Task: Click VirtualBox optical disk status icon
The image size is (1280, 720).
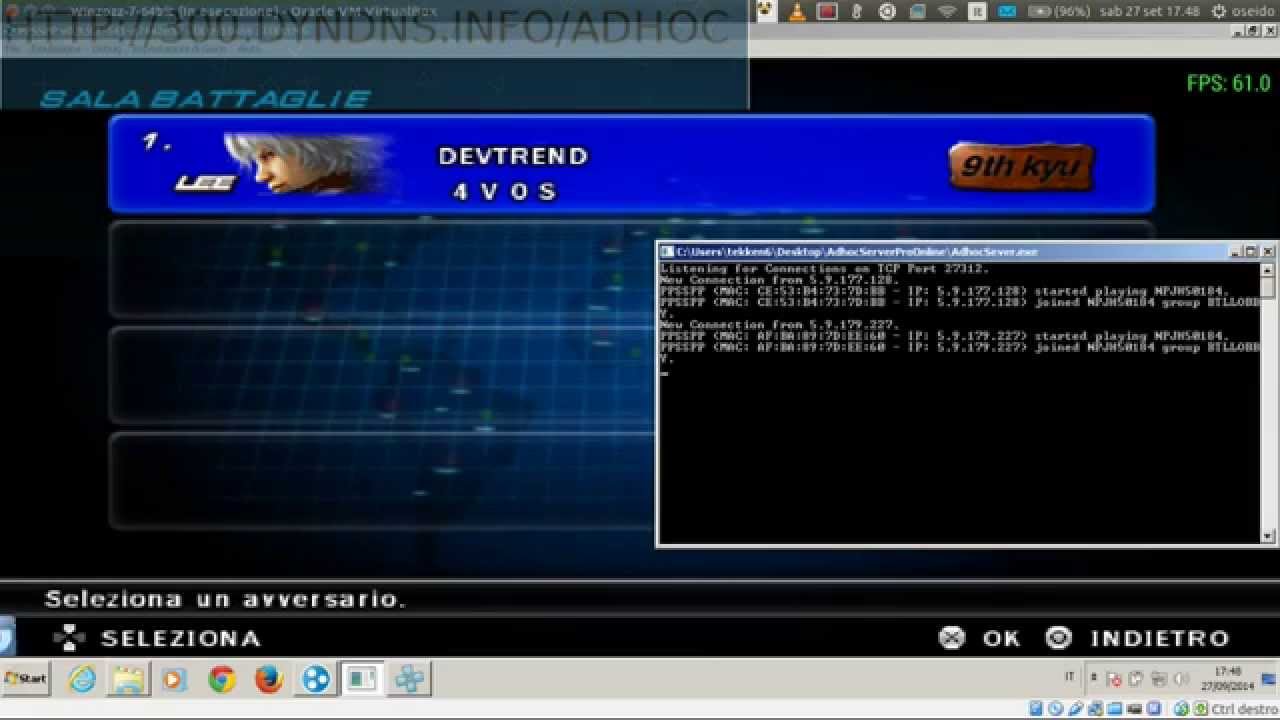Action: (x=1055, y=709)
